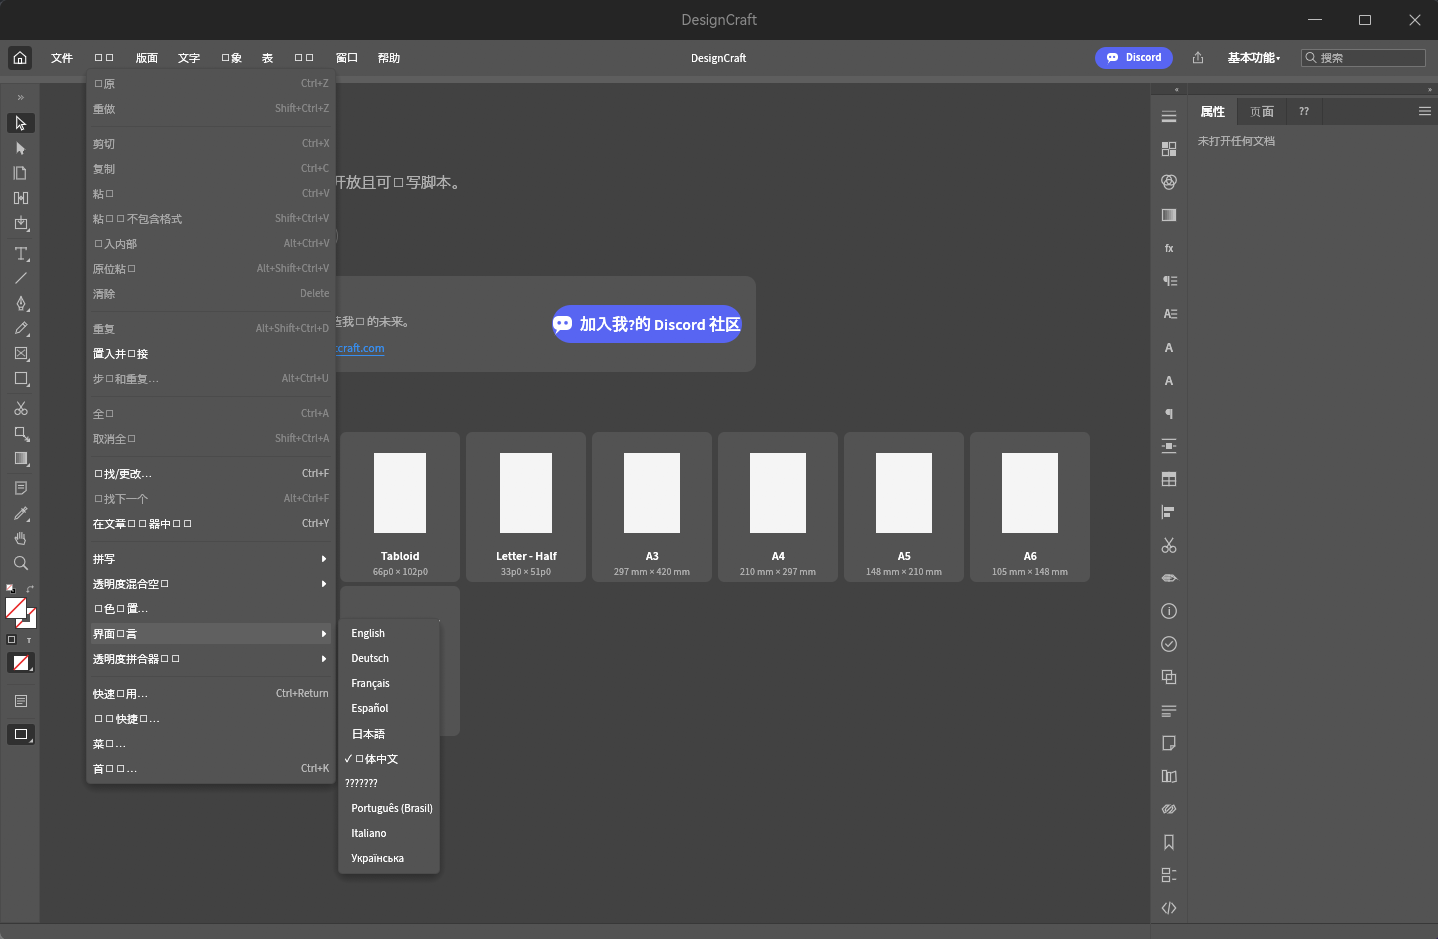Select the Rectangle Frame tool
1438x939 pixels.
21,353
